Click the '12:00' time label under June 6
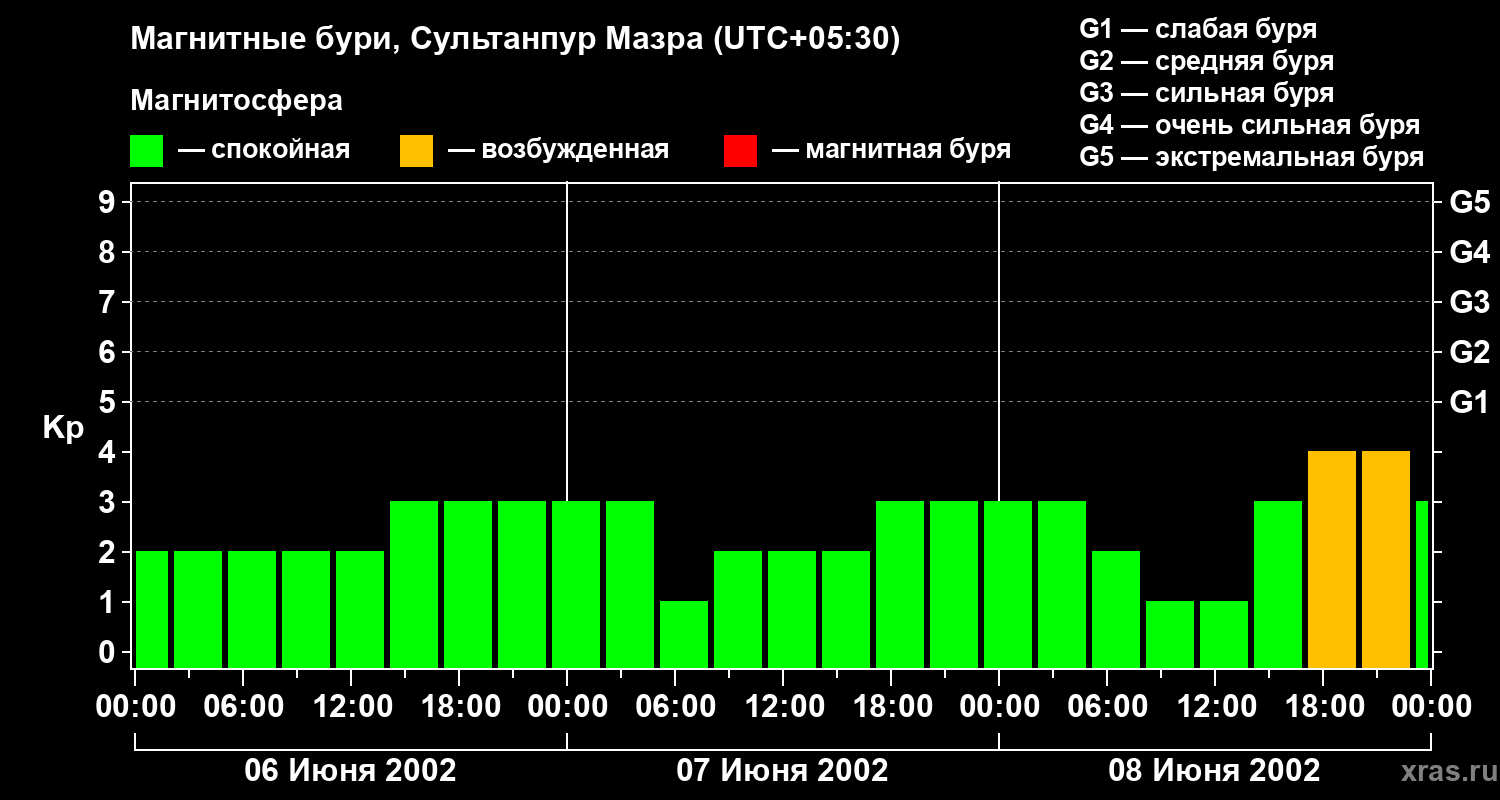1500x800 pixels. pos(352,707)
